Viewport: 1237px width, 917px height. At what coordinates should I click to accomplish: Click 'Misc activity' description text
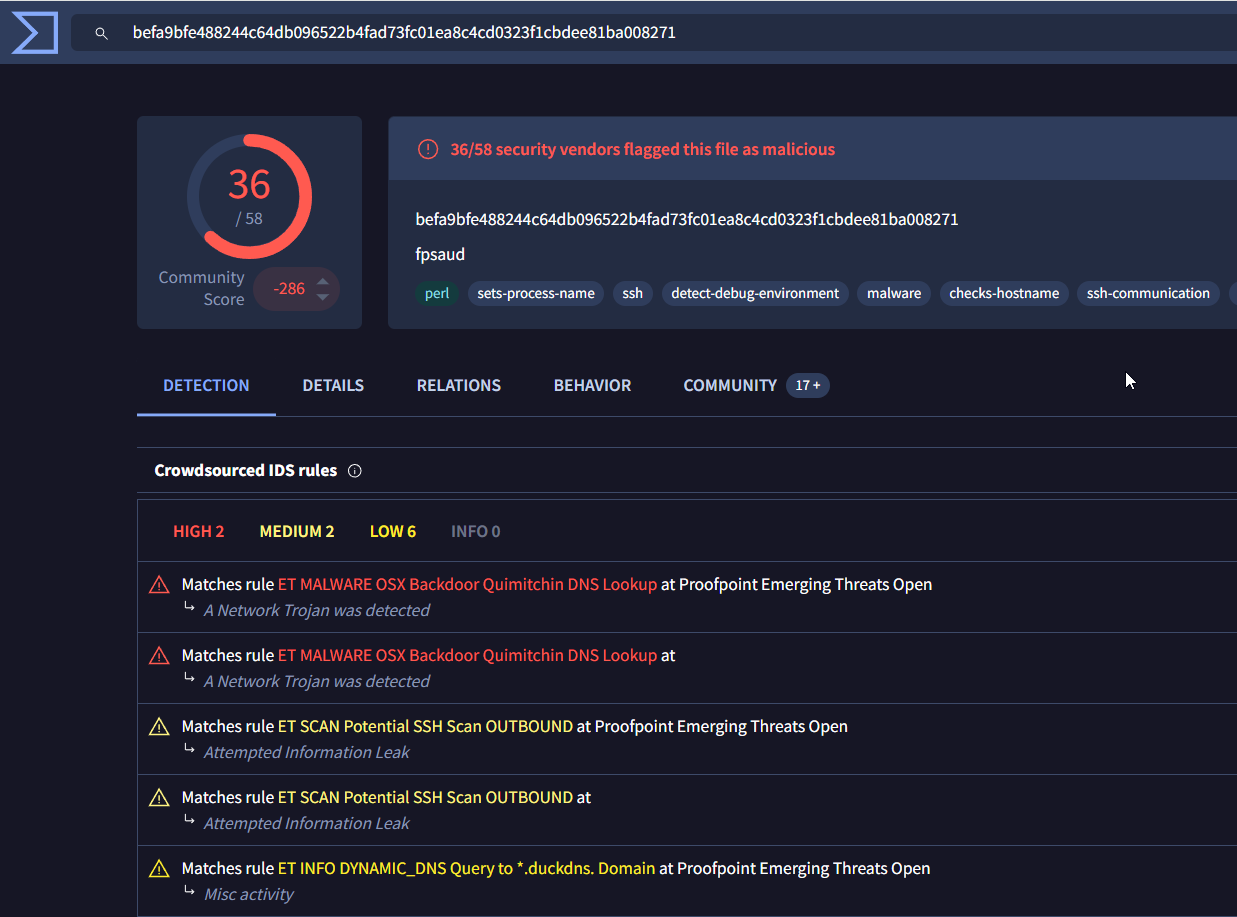[249, 894]
